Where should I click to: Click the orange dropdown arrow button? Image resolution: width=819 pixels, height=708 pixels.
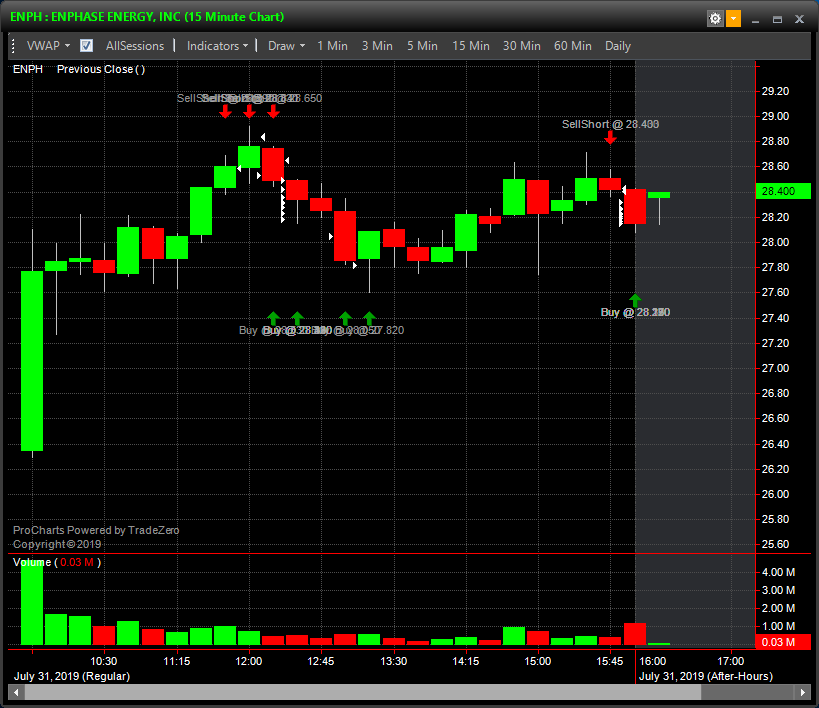[733, 19]
